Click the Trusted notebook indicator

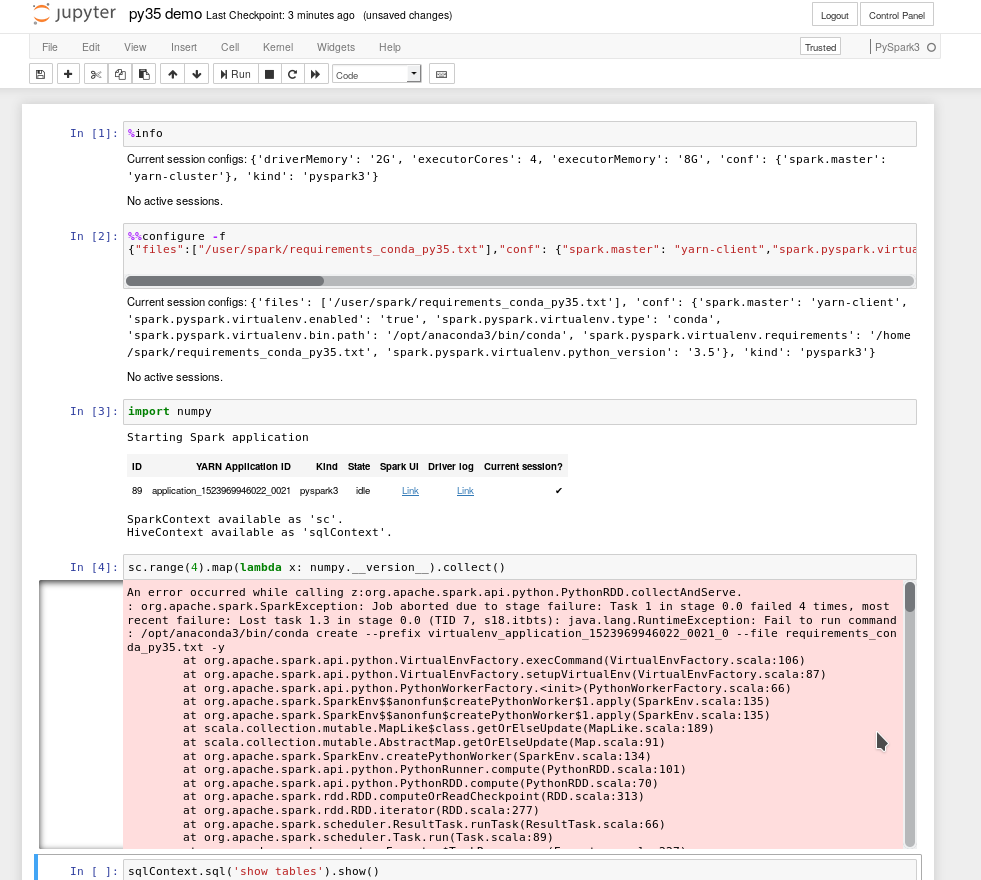[820, 47]
